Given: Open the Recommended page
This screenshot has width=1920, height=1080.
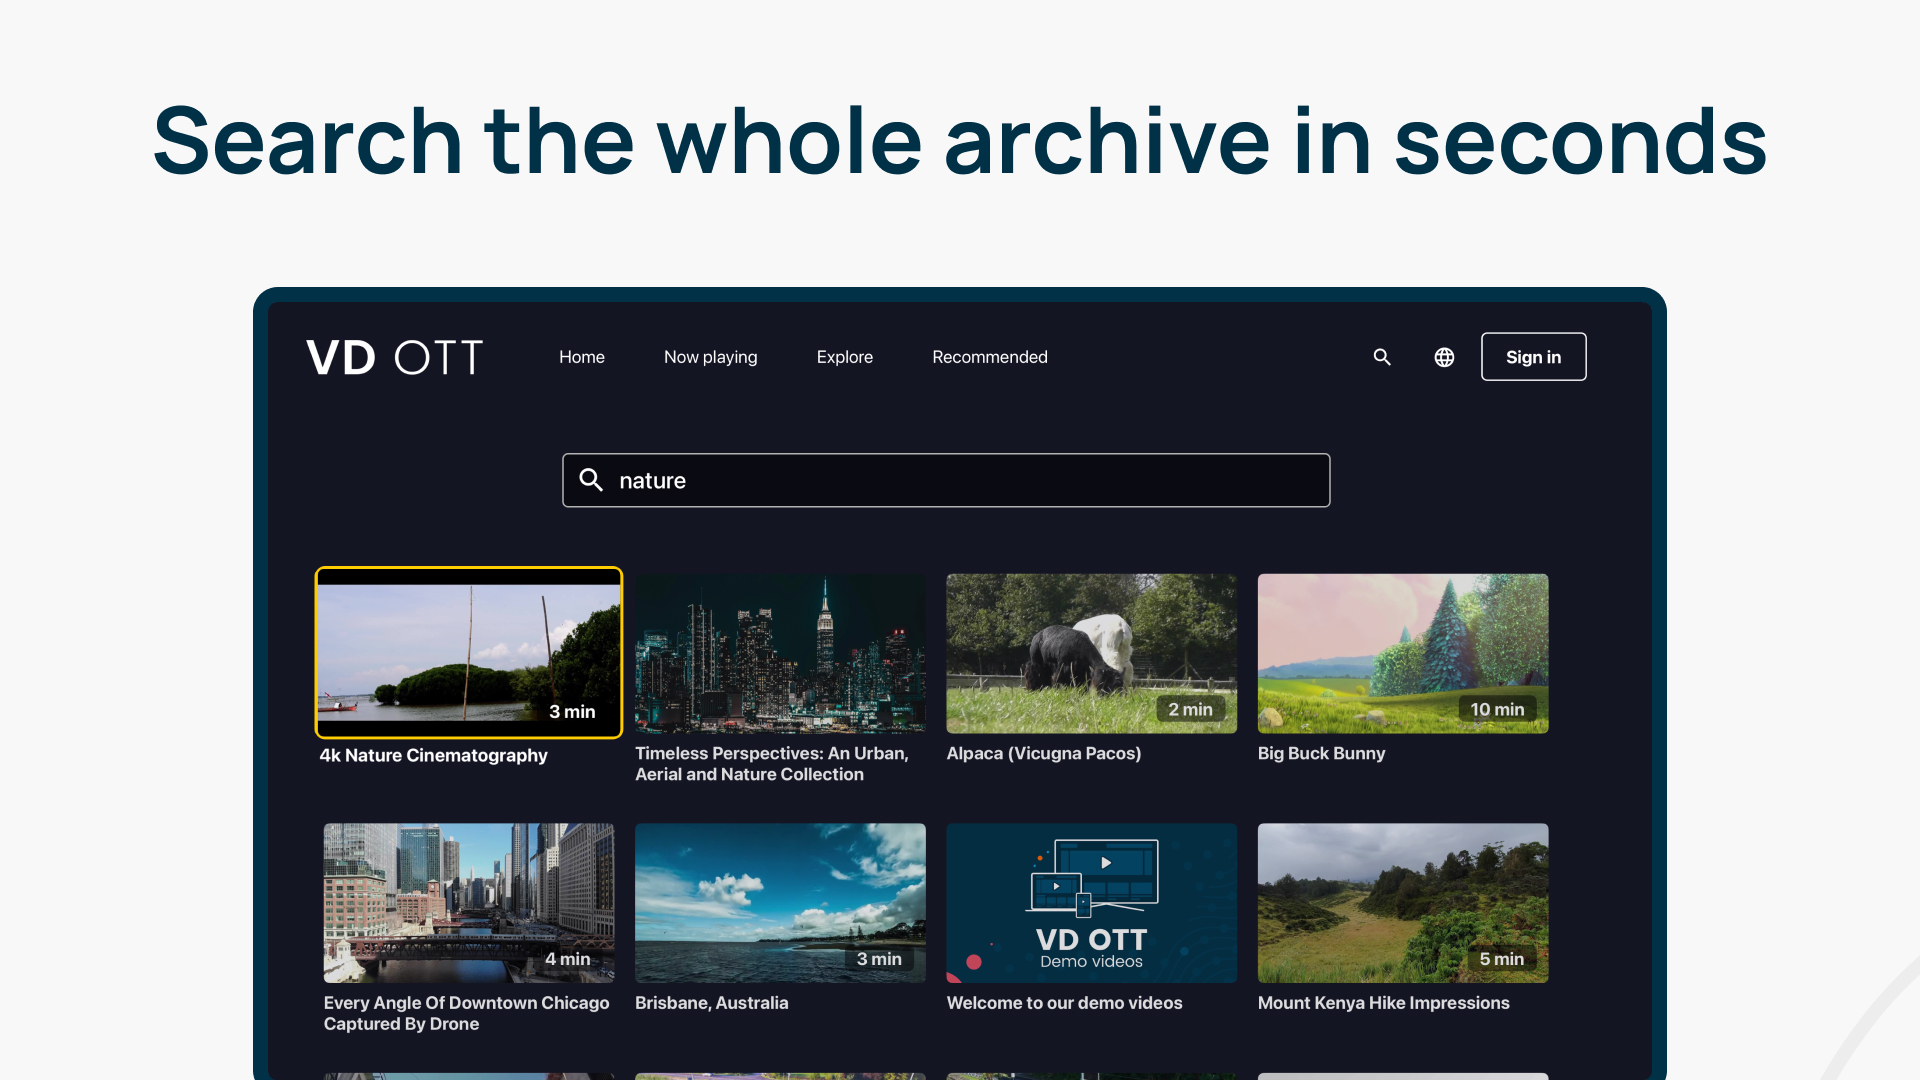Looking at the screenshot, I should click(990, 357).
